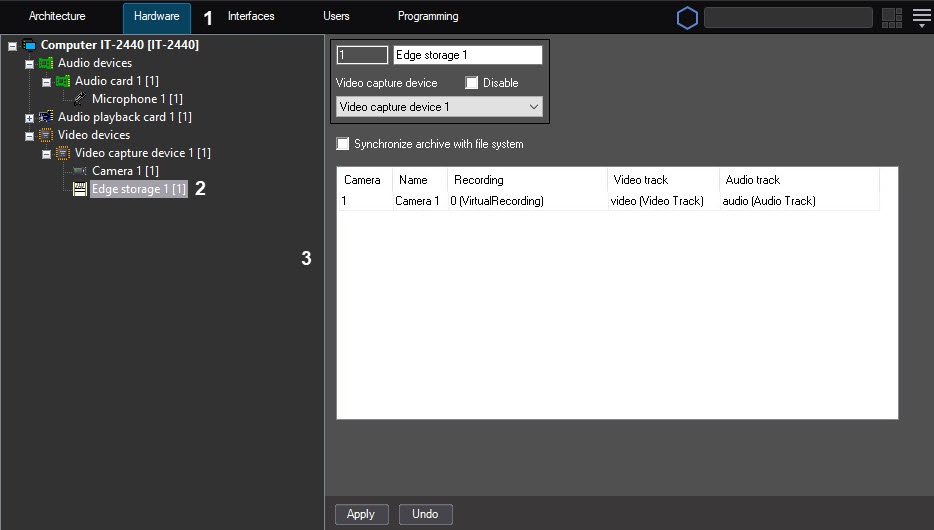Click the blue hexagon icon in header
The height and width of the screenshot is (530, 934).
click(x=687, y=18)
